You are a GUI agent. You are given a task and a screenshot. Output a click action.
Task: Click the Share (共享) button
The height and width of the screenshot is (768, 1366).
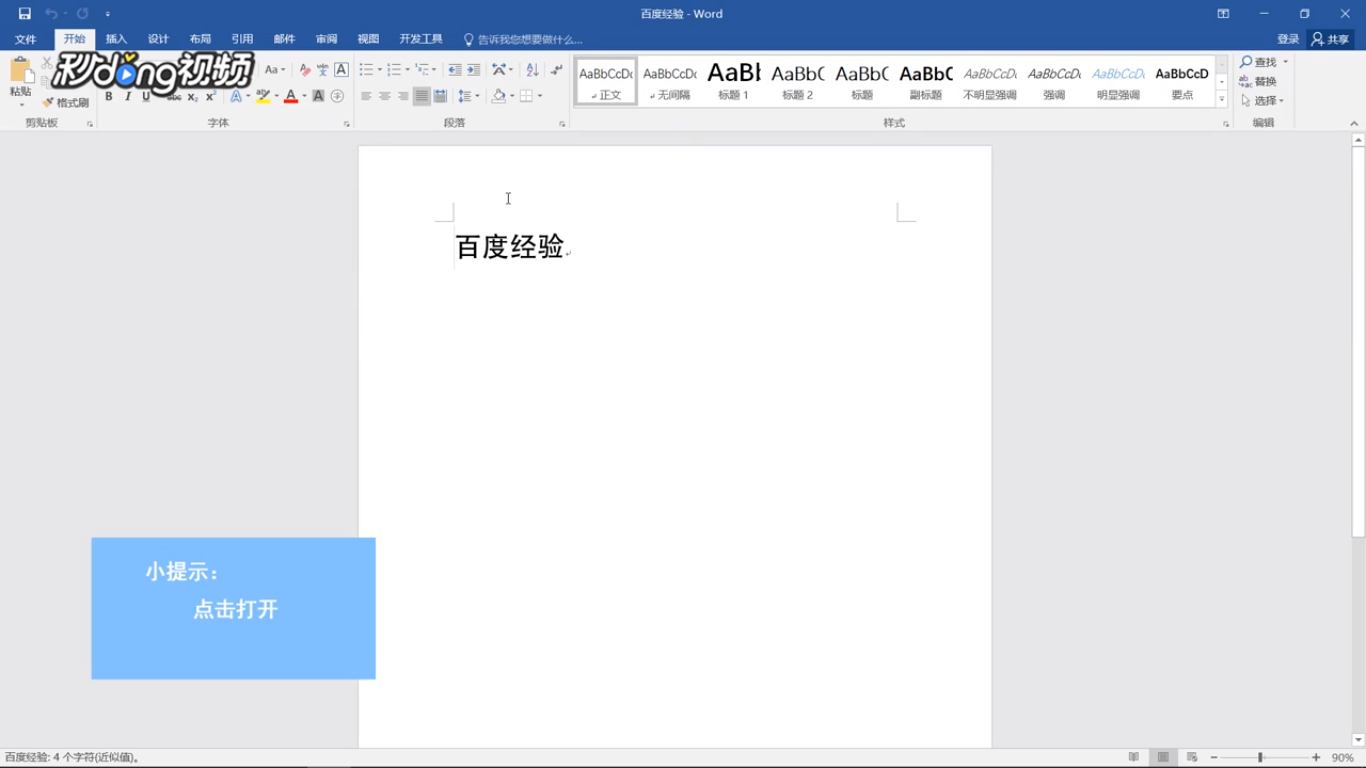pyautogui.click(x=1331, y=39)
